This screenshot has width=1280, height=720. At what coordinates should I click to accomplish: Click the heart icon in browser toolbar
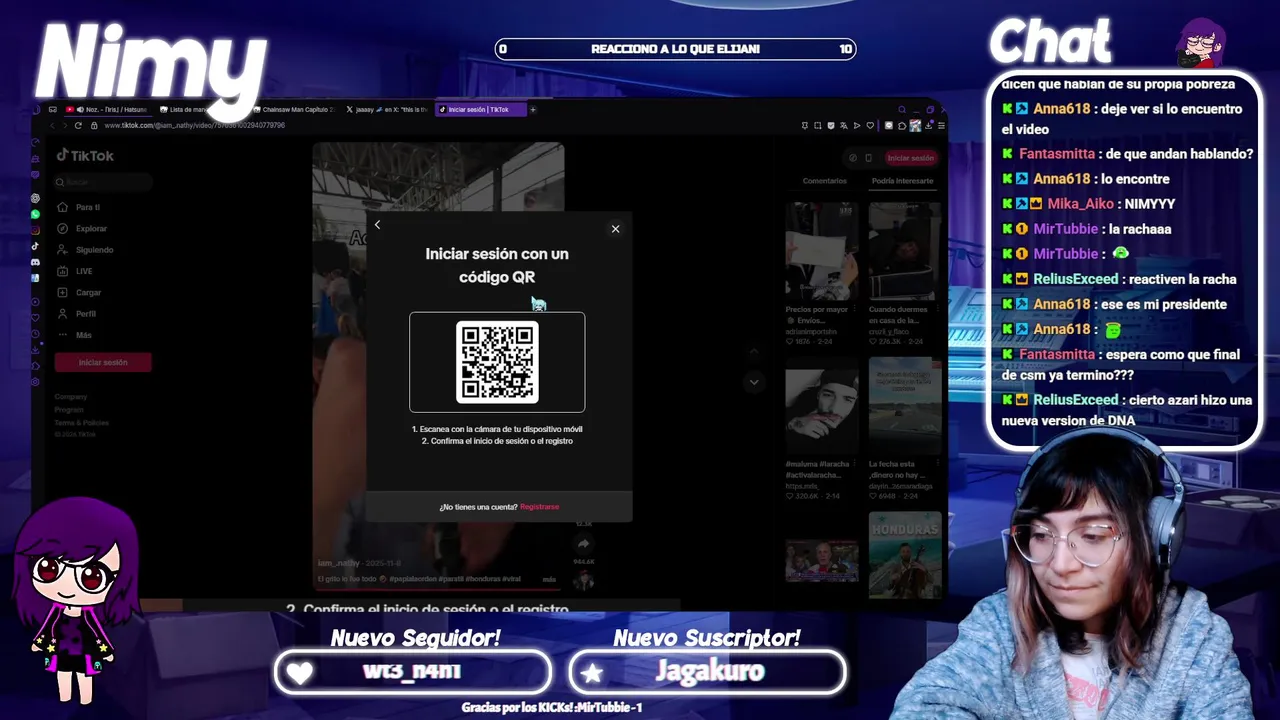point(870,126)
